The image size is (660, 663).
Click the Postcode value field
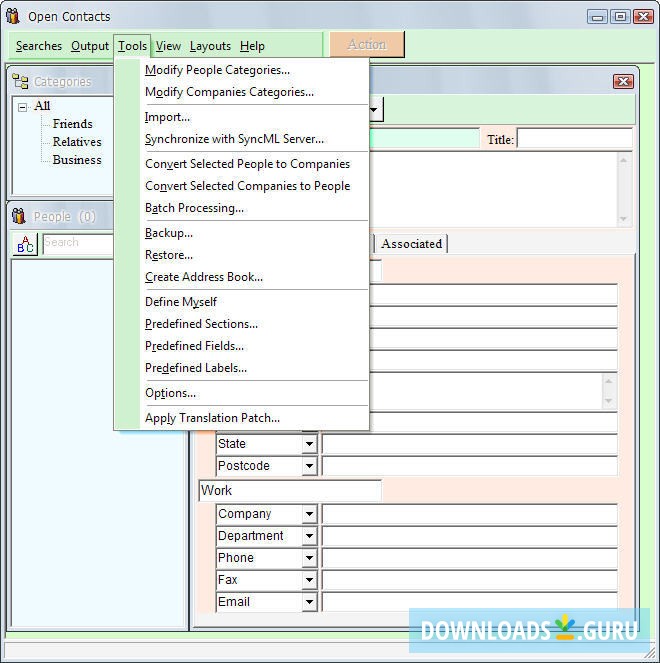pos(469,466)
